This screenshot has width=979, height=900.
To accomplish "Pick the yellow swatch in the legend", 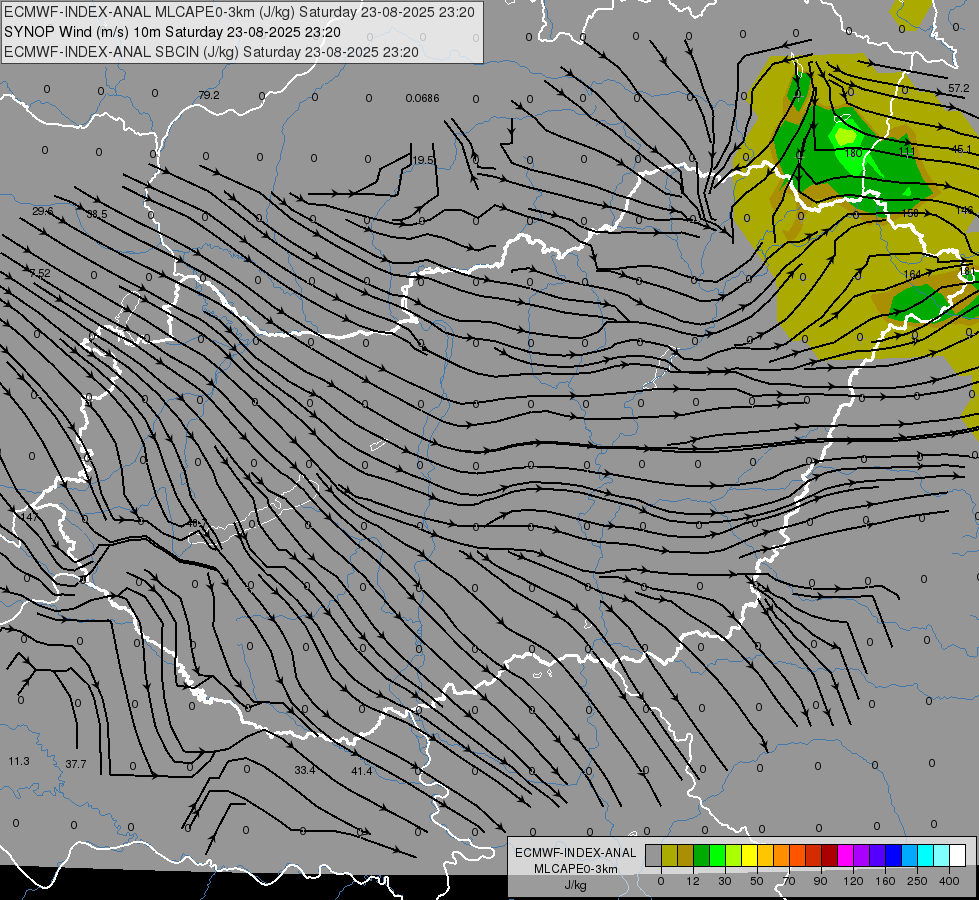I will pos(750,855).
